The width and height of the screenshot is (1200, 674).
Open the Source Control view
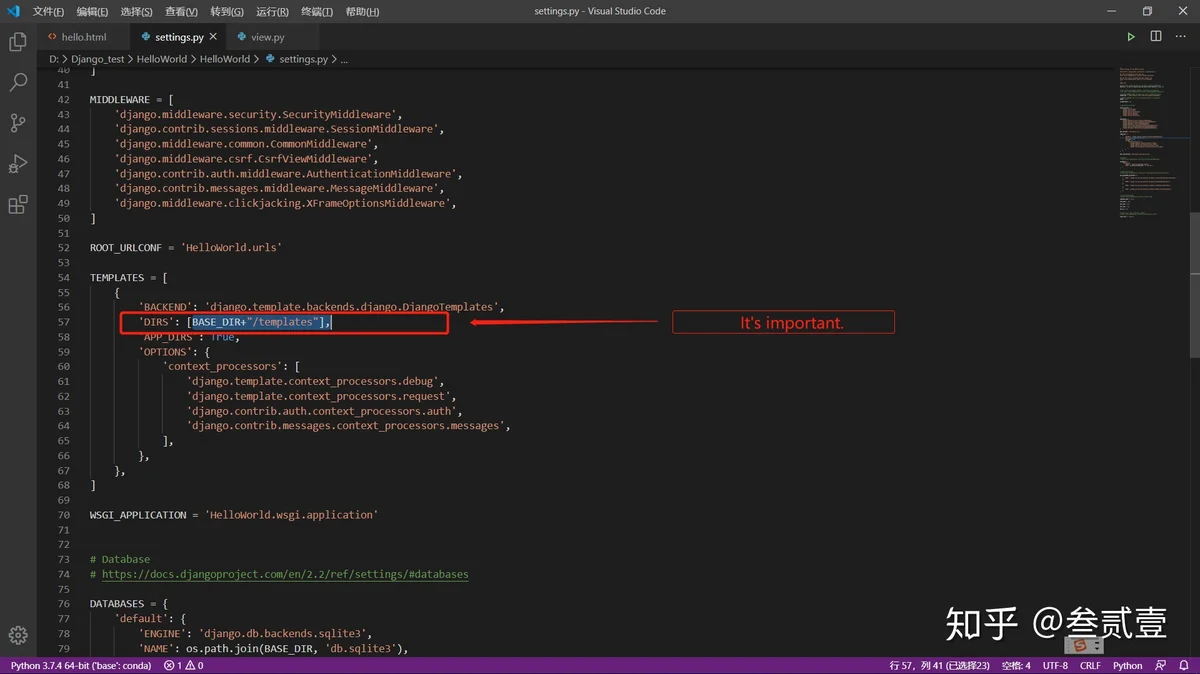coord(18,123)
